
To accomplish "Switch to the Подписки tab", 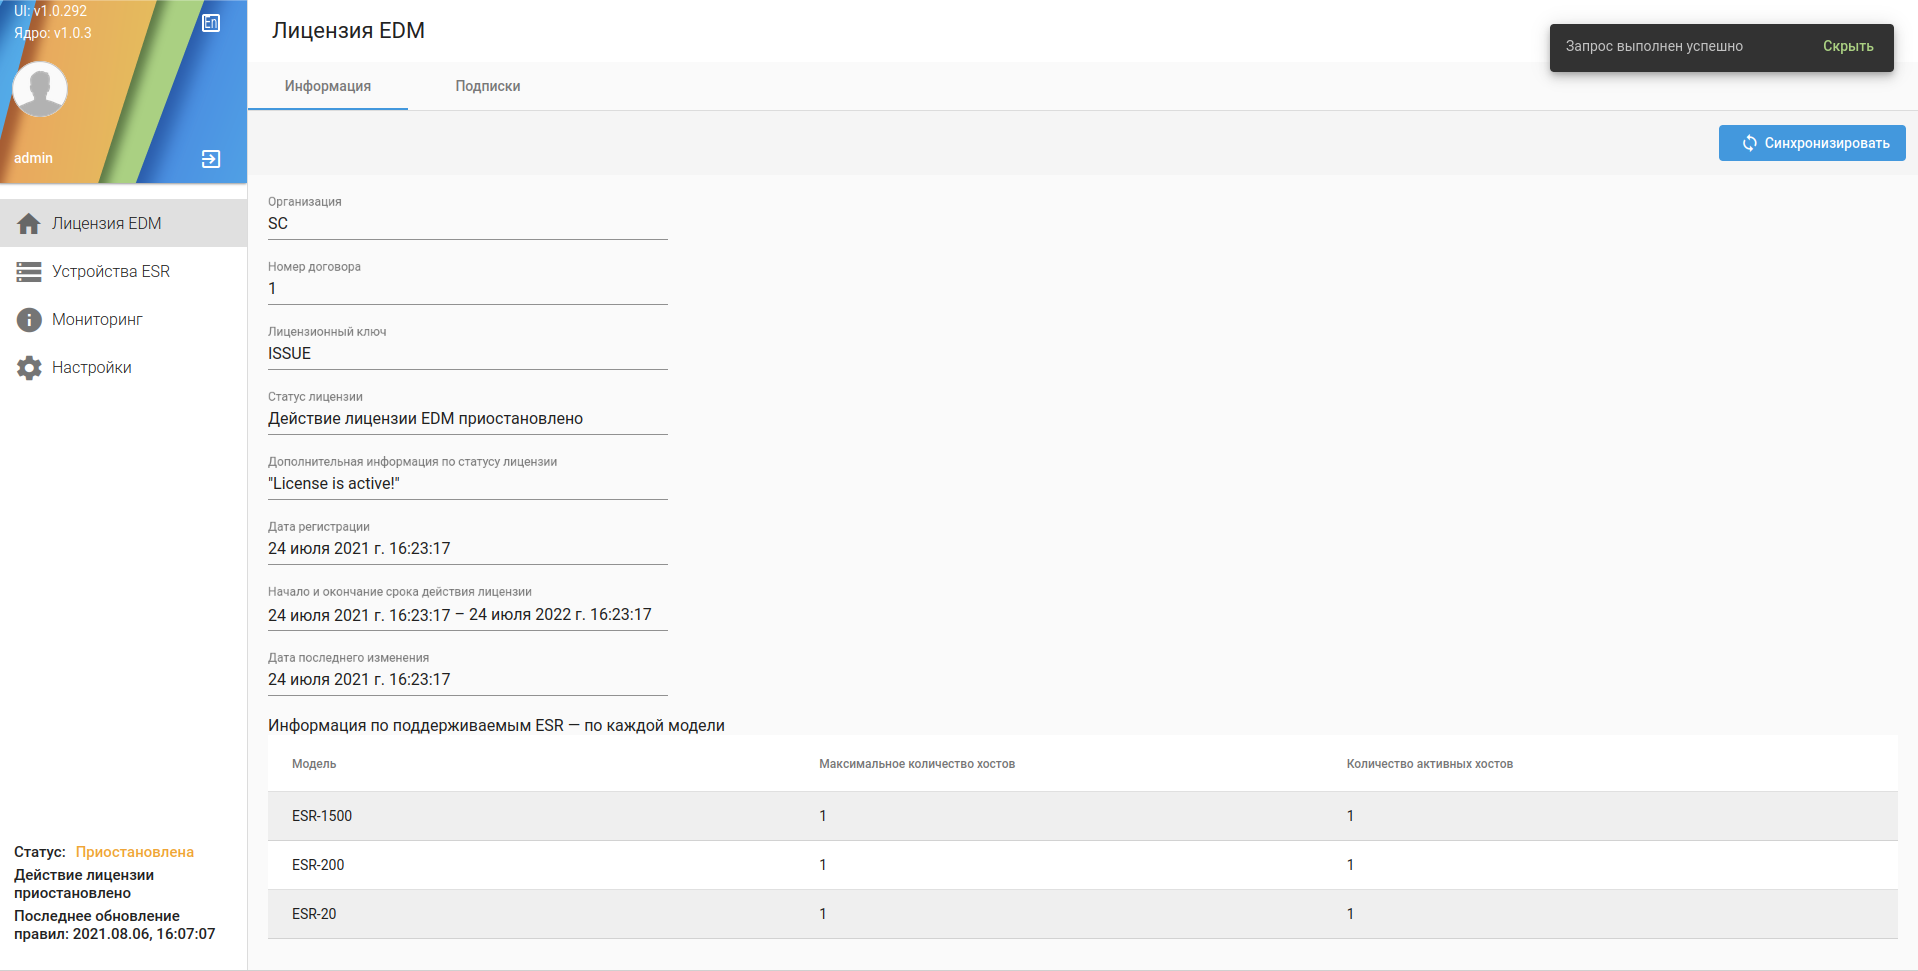I will 487,86.
